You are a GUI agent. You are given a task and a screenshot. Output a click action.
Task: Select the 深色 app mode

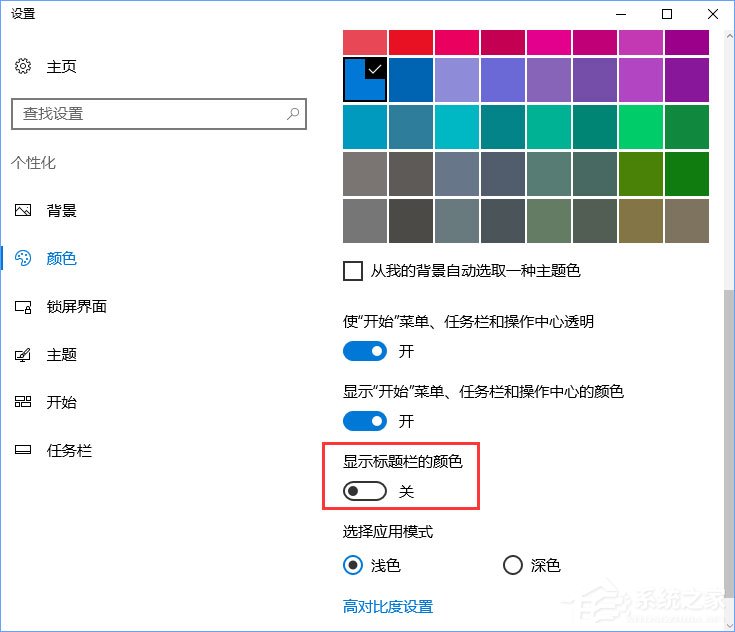pyautogui.click(x=513, y=566)
